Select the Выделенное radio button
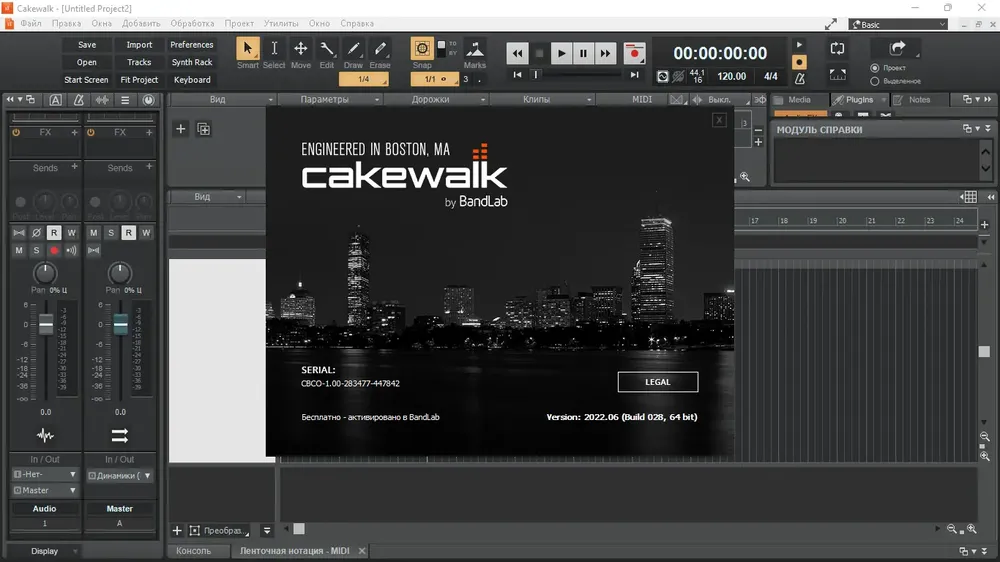The width and height of the screenshot is (1000, 562). click(x=874, y=81)
